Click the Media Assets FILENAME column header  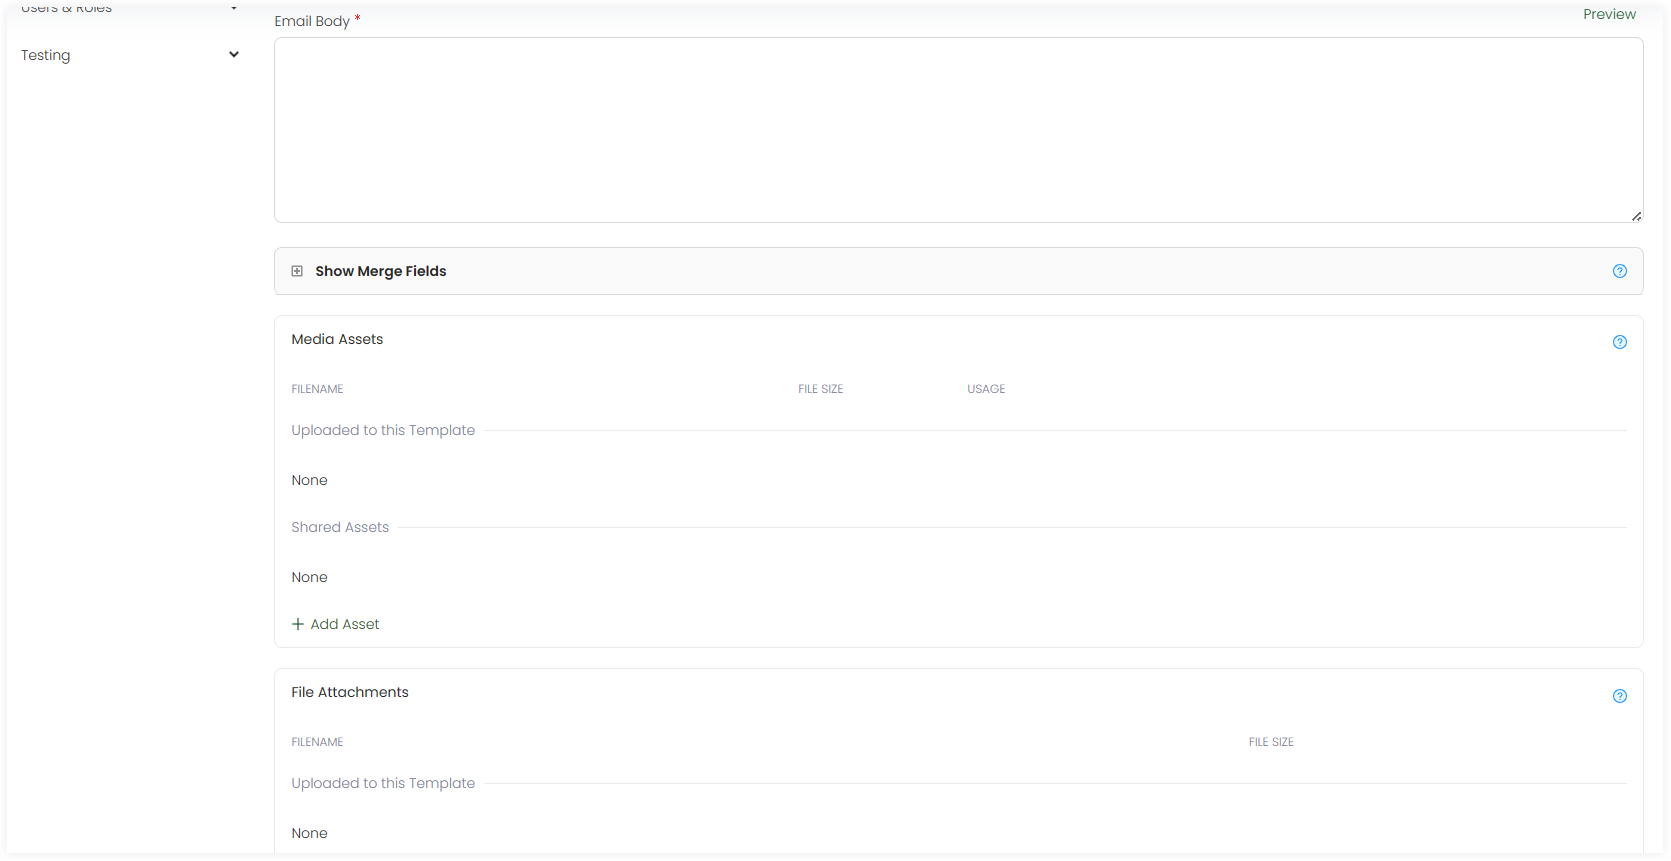[317, 389]
